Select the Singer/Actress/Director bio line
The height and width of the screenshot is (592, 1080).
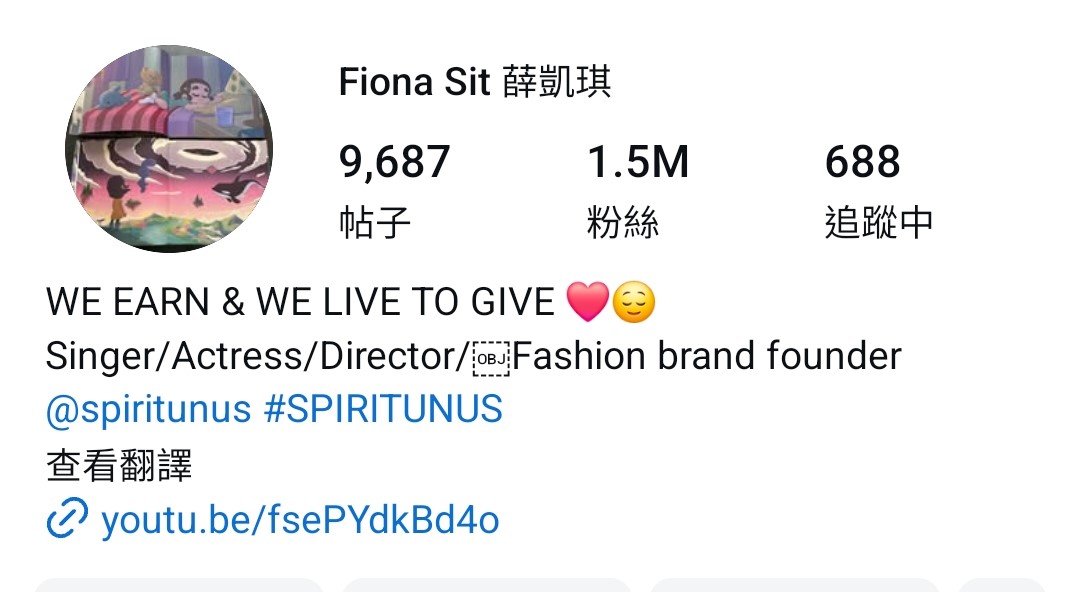point(473,356)
